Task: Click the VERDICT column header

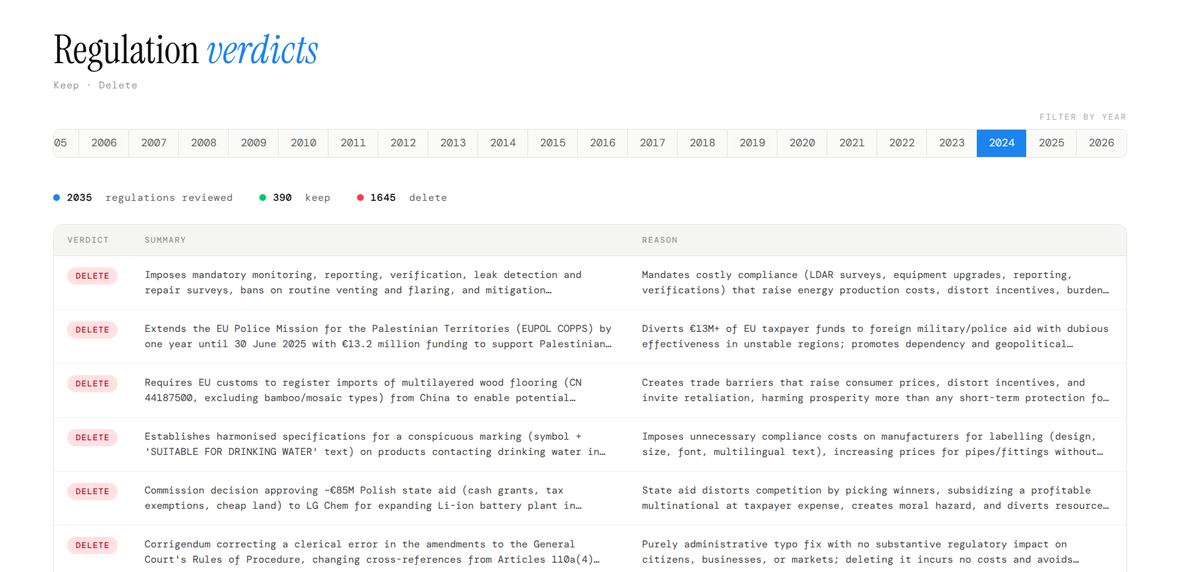Action: tap(88, 240)
